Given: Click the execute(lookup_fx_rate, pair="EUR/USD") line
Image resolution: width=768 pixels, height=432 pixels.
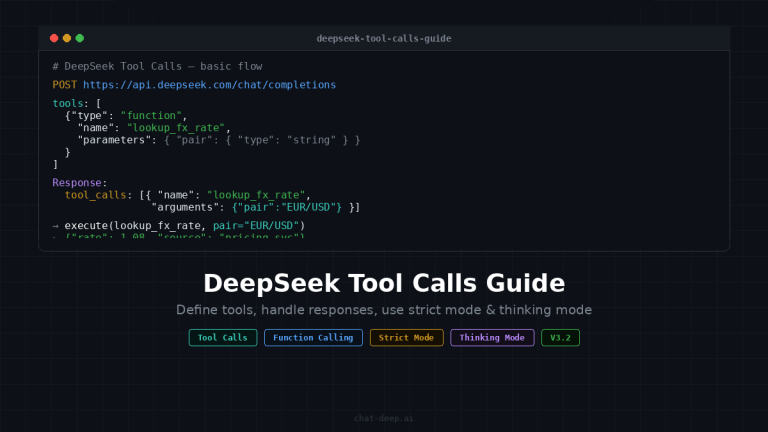Looking at the screenshot, I should click(x=179, y=226).
